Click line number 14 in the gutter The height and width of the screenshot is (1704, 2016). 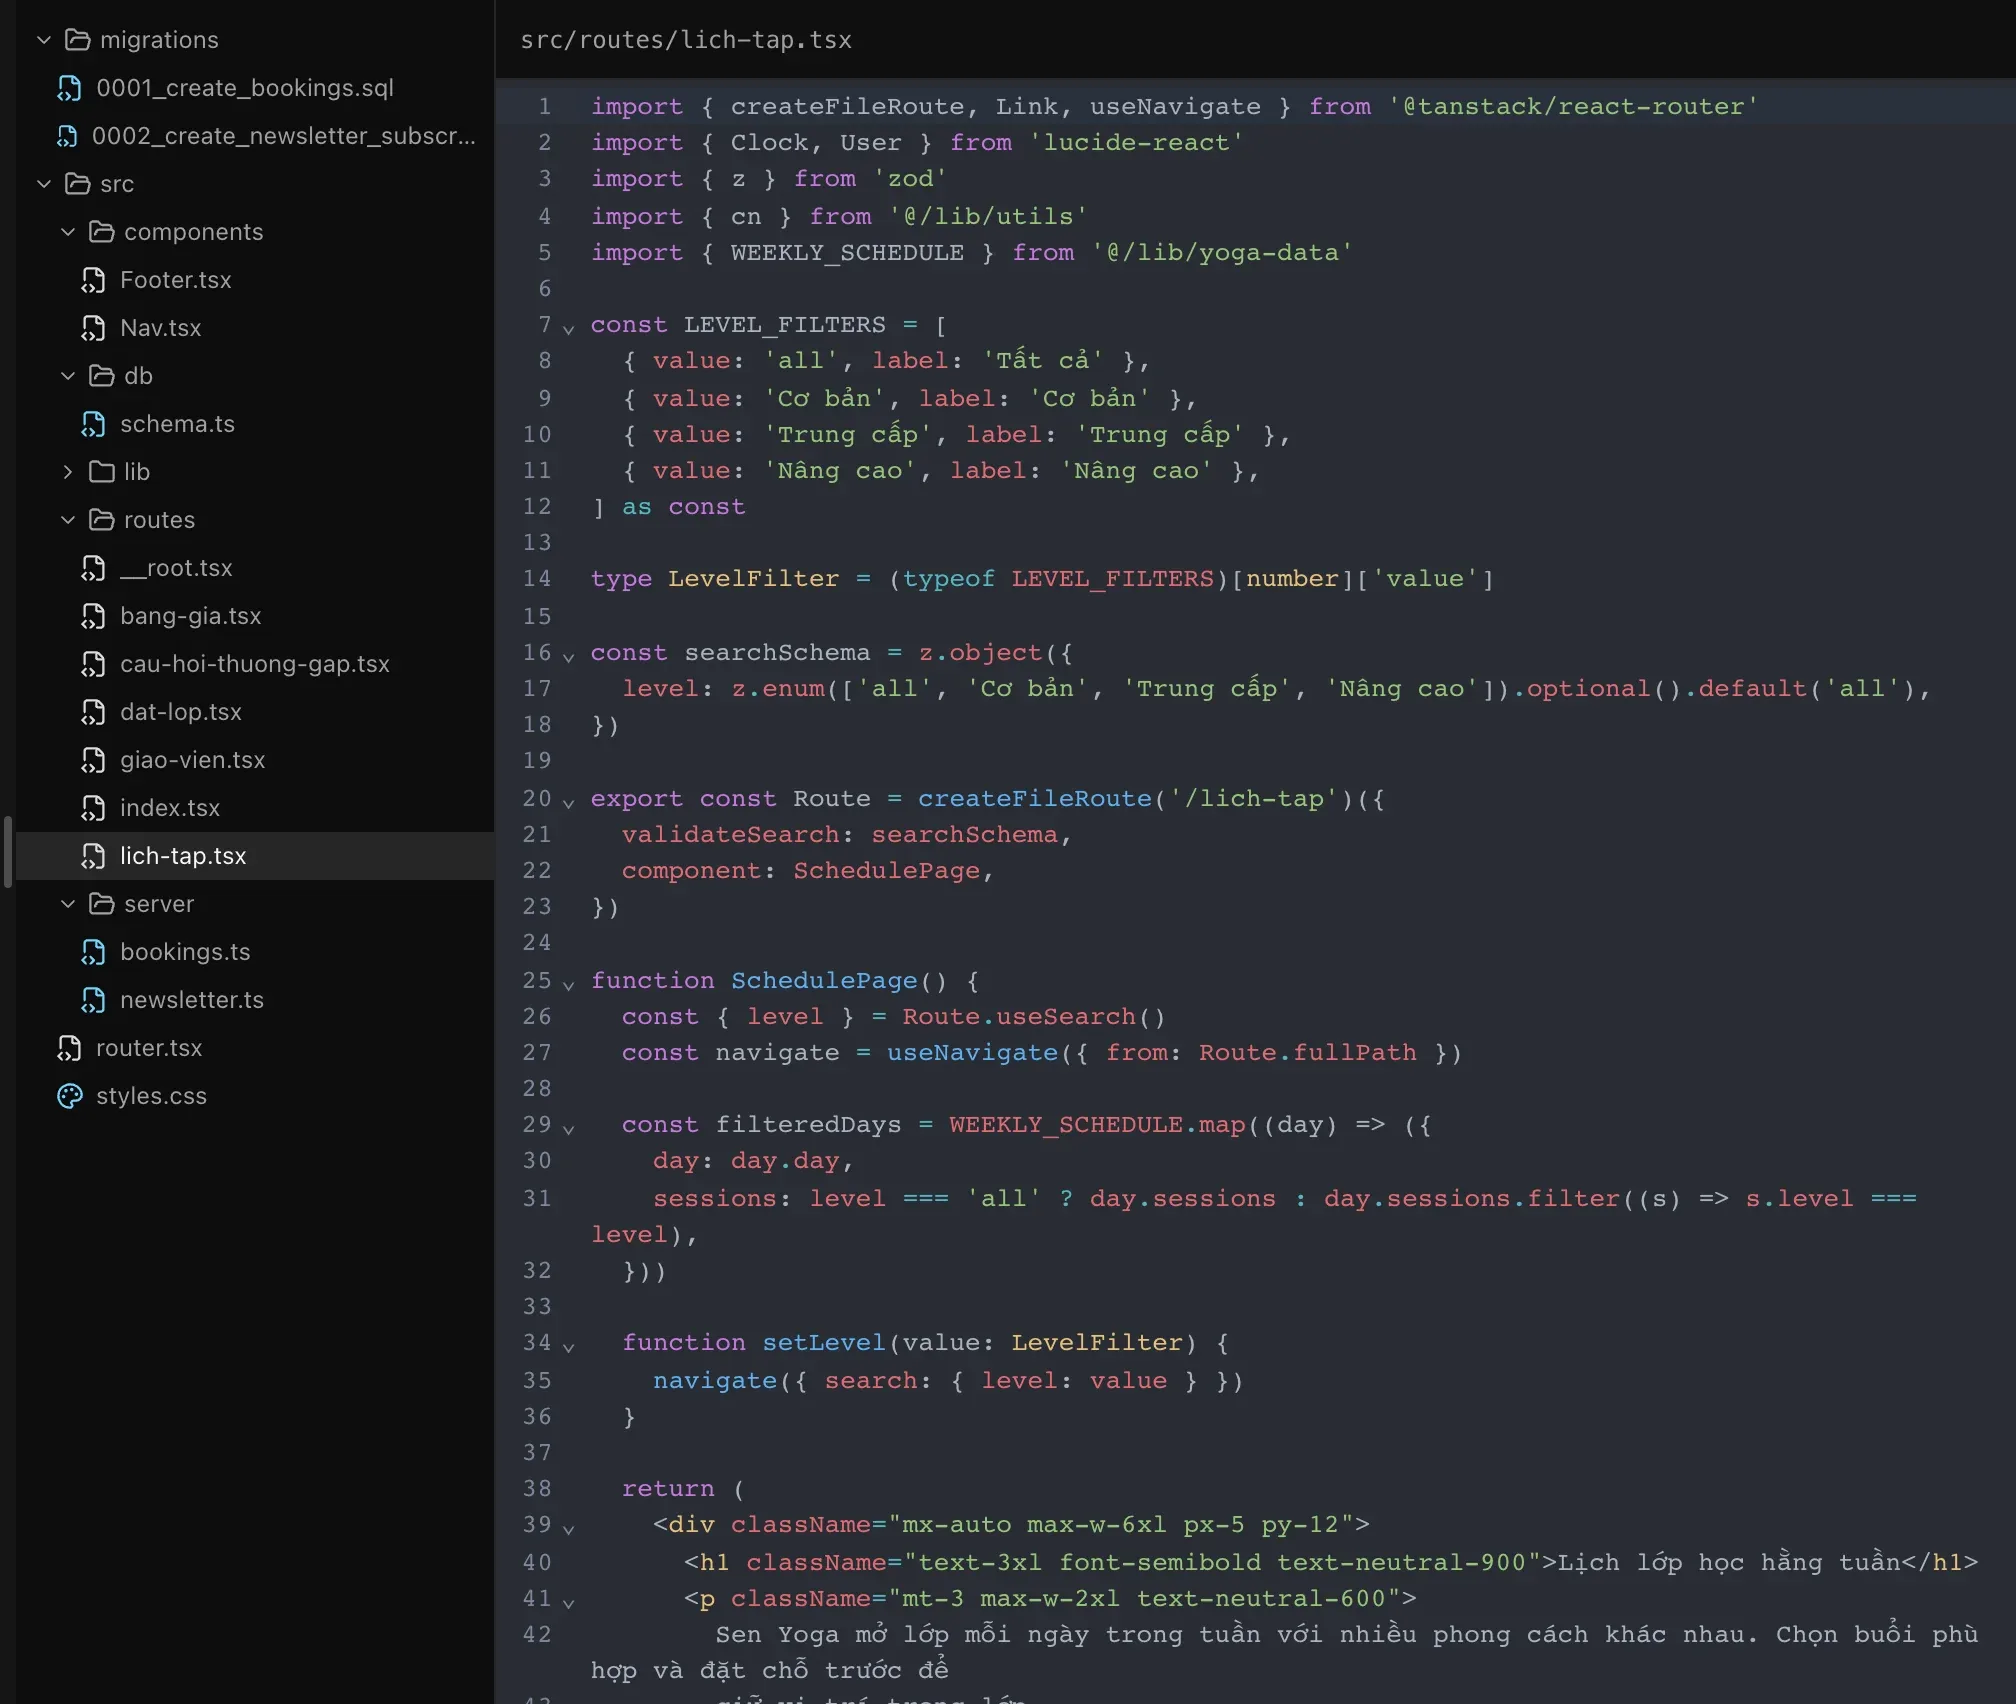(537, 578)
